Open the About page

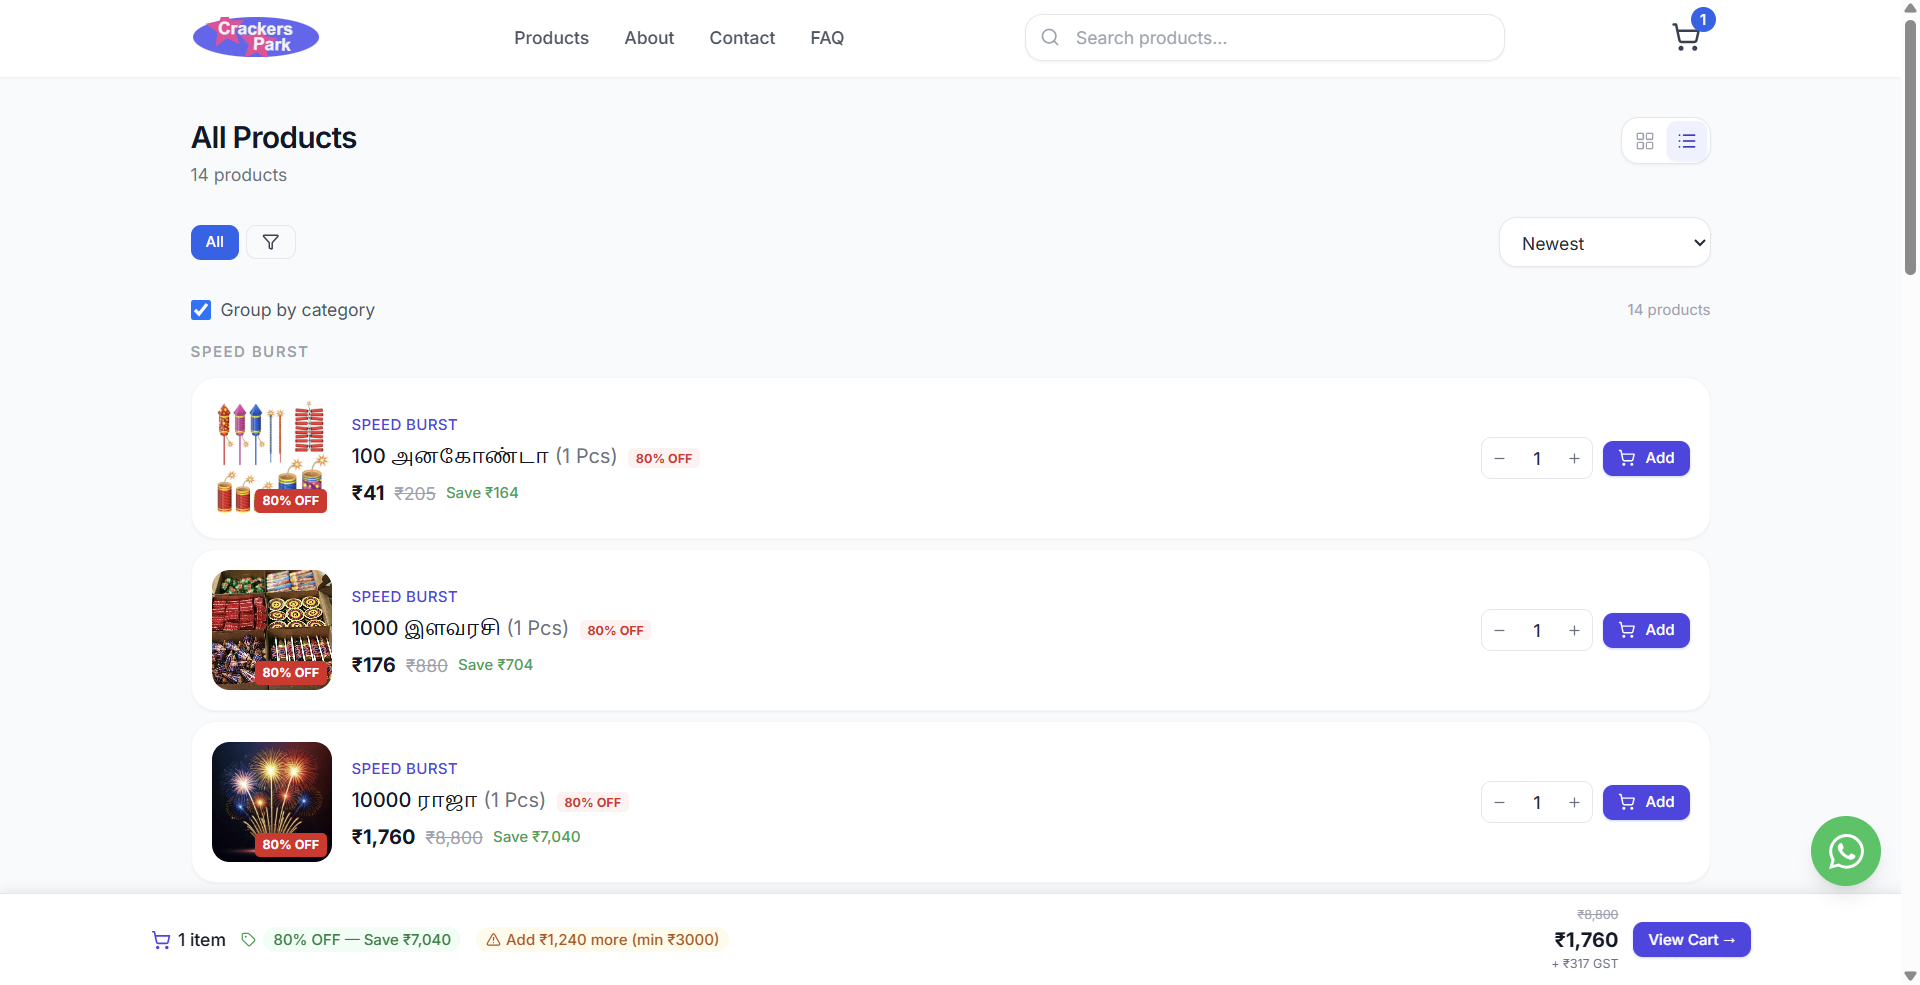[649, 38]
